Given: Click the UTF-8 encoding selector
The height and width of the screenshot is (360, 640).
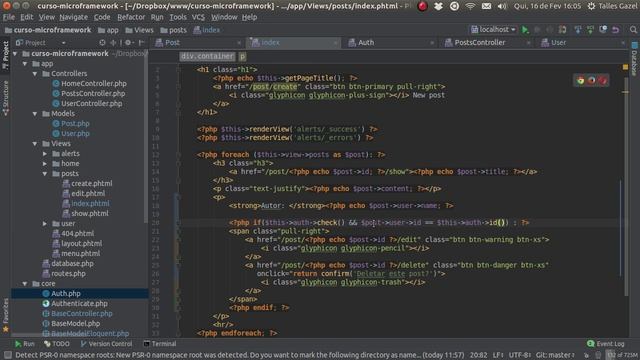Looking at the screenshot, I should coord(520,355).
